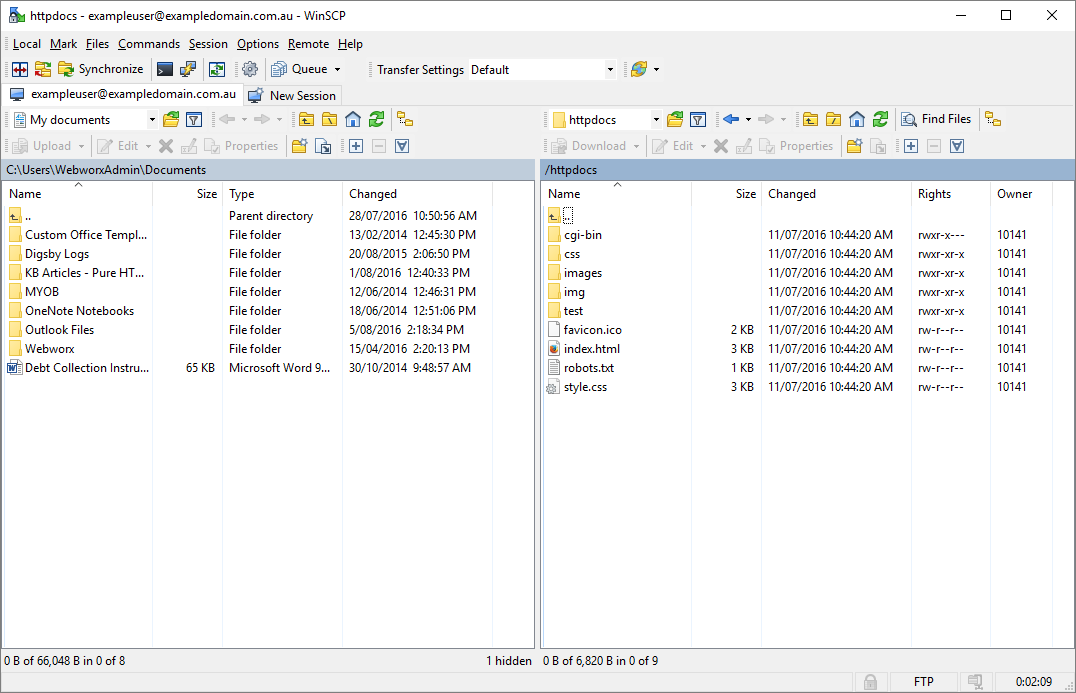Screen dimensions: 1076x693
Task: Toggle the remote panel filter
Action: click(x=698, y=118)
